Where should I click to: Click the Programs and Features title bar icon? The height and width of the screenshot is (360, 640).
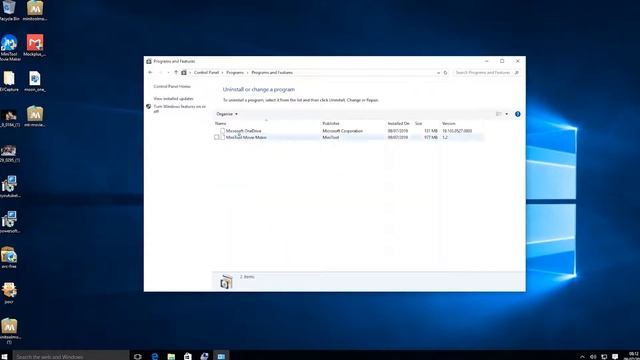point(149,61)
